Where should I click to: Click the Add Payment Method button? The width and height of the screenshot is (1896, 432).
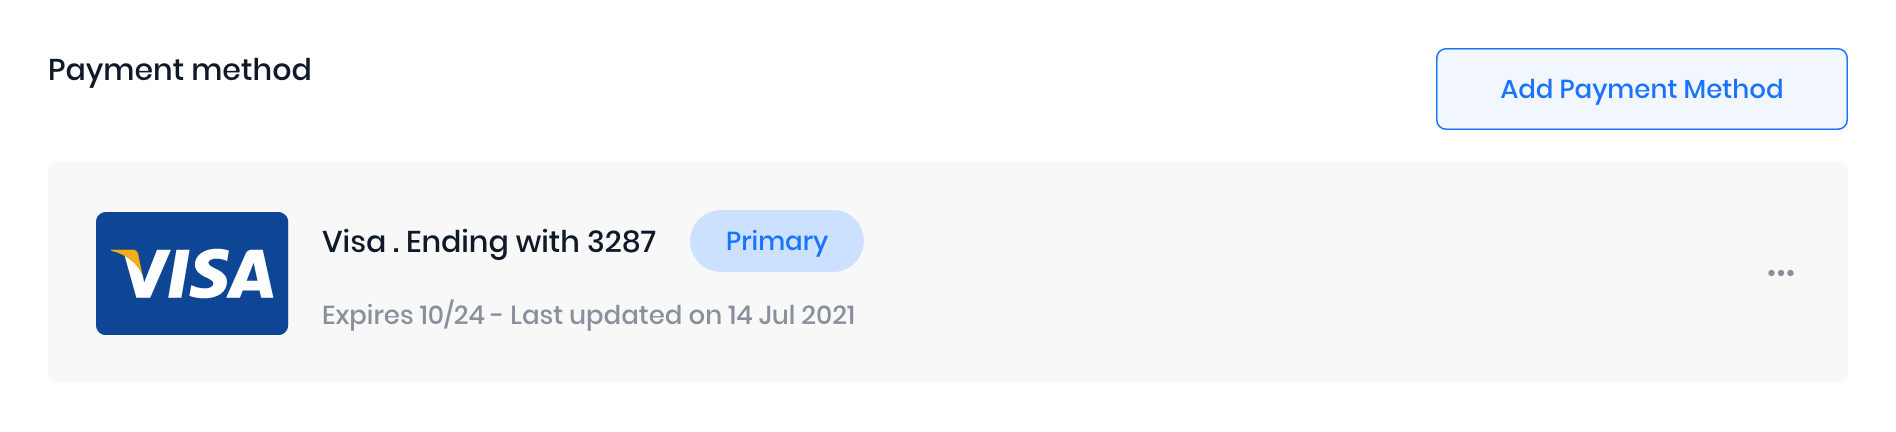click(x=1641, y=89)
